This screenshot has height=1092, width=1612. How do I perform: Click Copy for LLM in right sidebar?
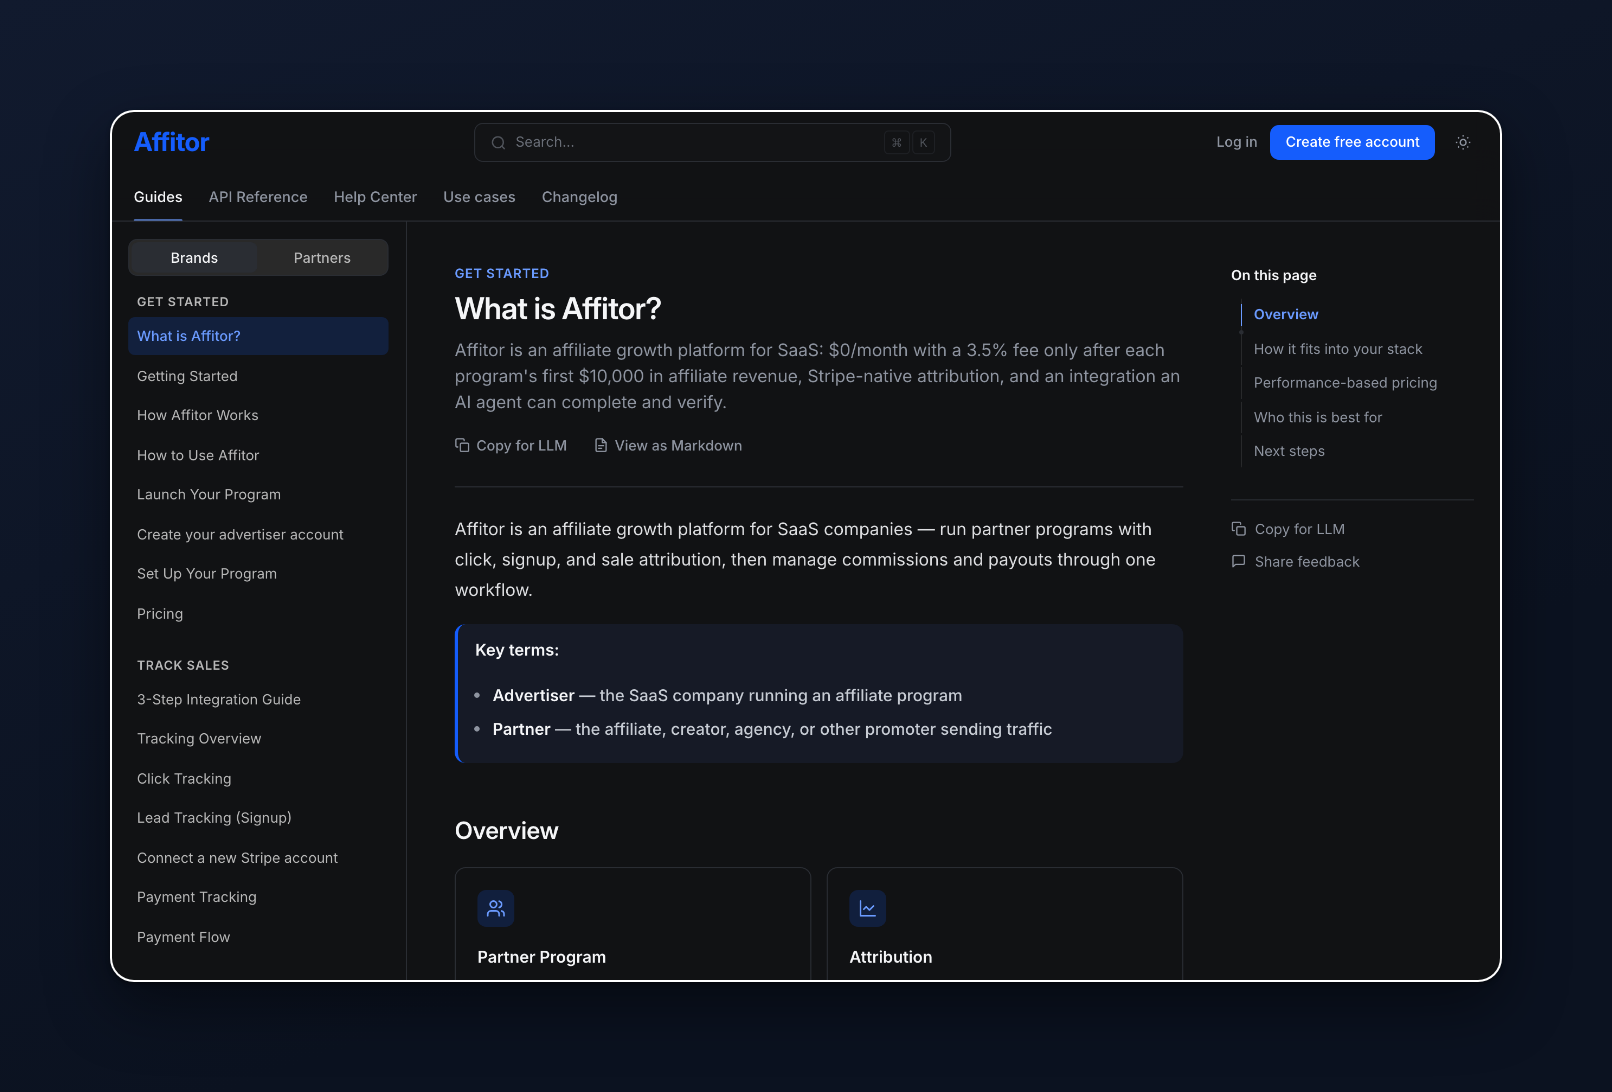(x=1288, y=529)
